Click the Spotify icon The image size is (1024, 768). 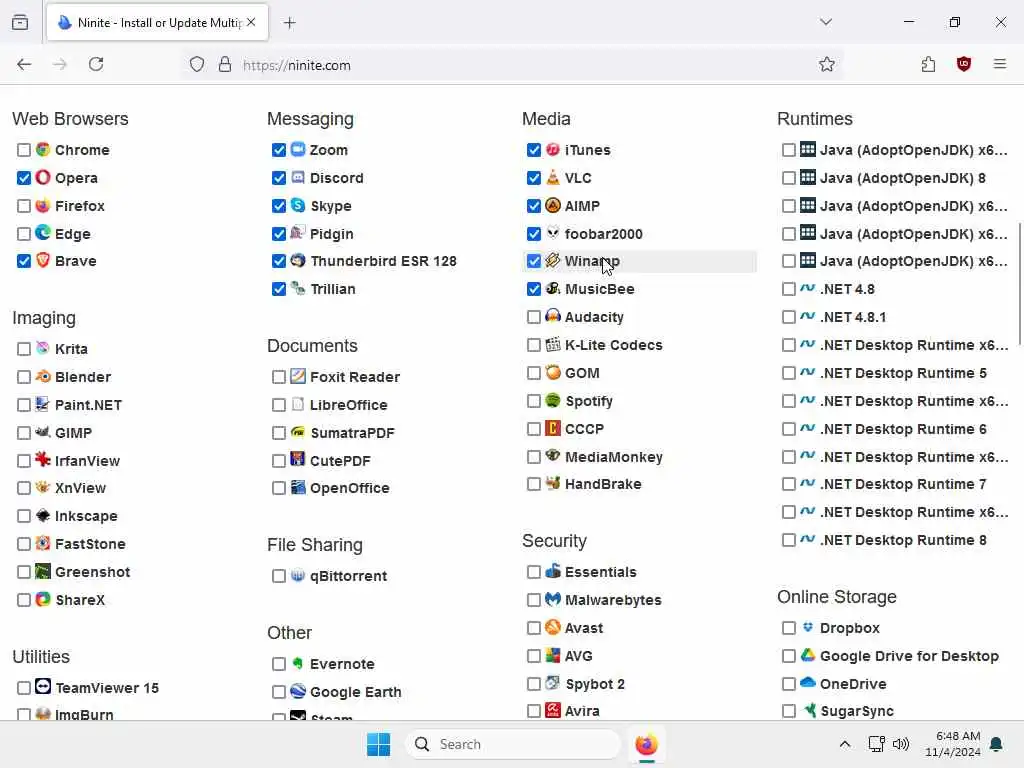(x=553, y=400)
